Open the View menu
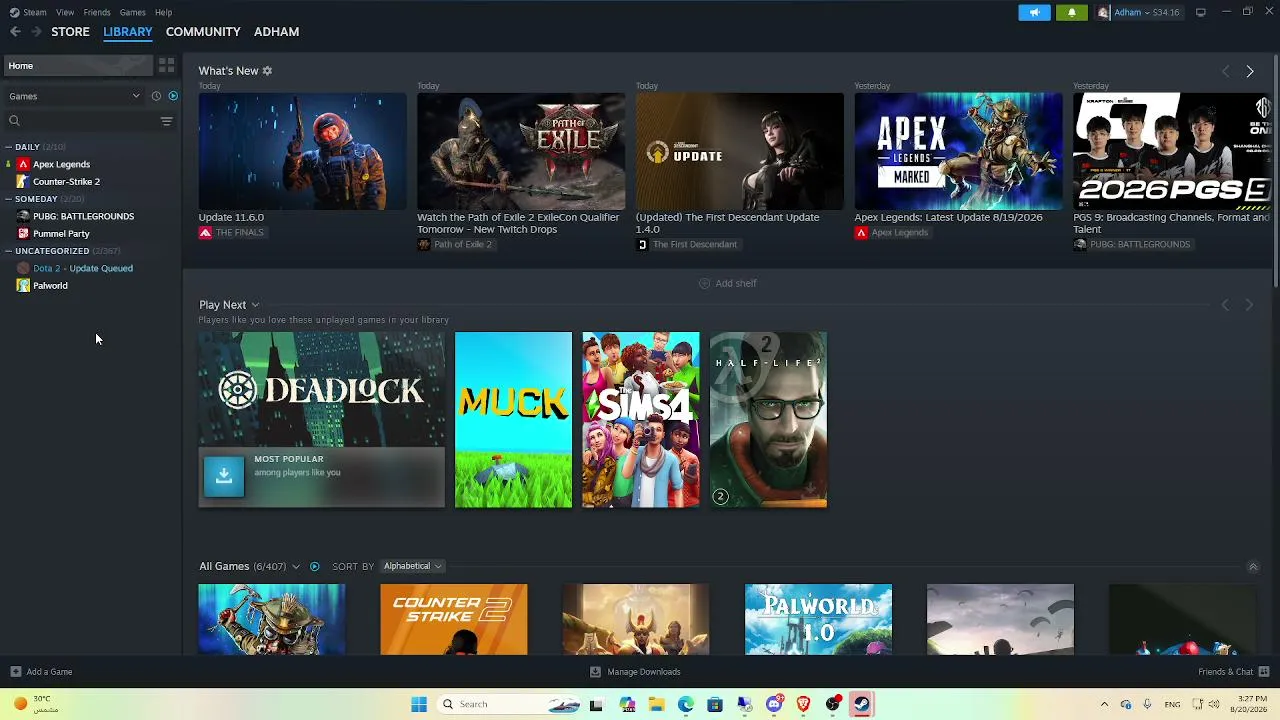This screenshot has width=1280, height=720. click(x=65, y=12)
